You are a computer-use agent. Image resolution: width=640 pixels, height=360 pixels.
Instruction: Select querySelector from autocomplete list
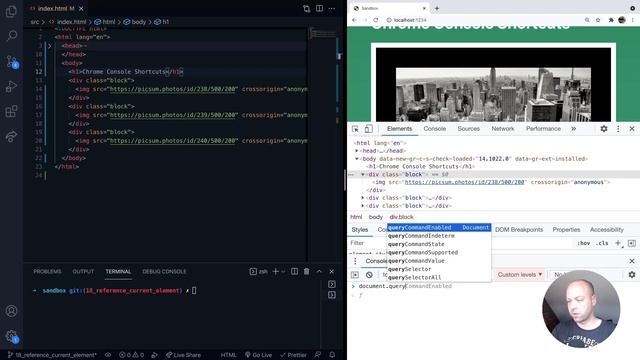click(x=439, y=269)
